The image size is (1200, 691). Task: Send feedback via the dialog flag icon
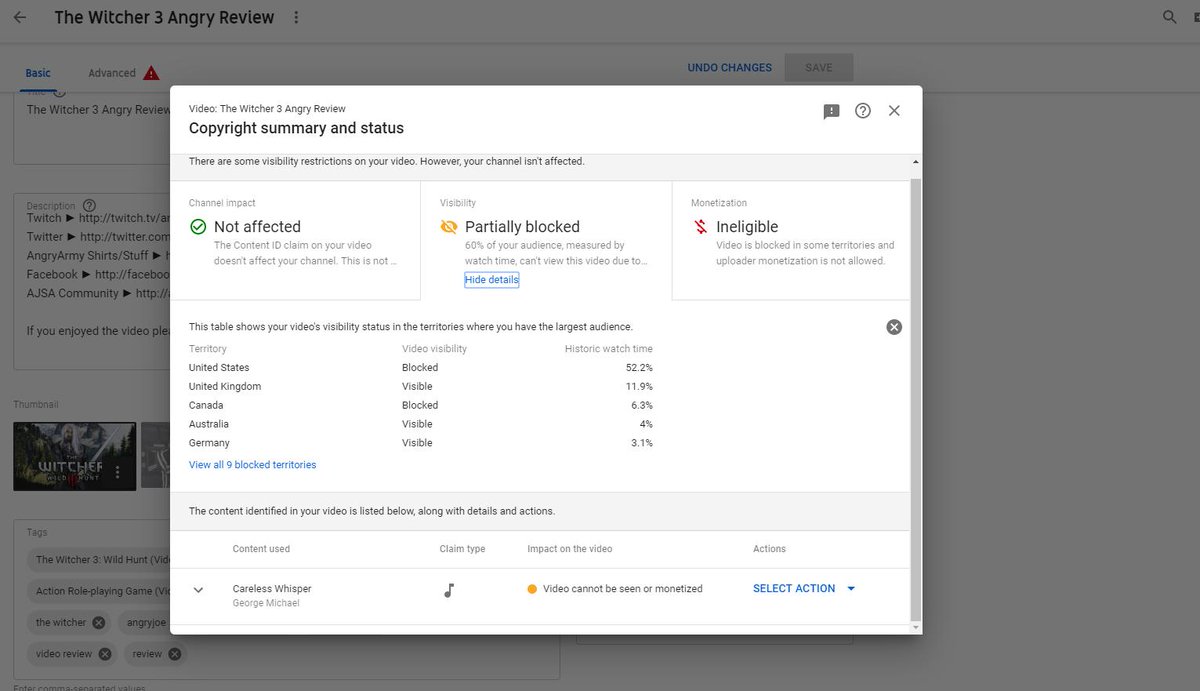point(831,111)
